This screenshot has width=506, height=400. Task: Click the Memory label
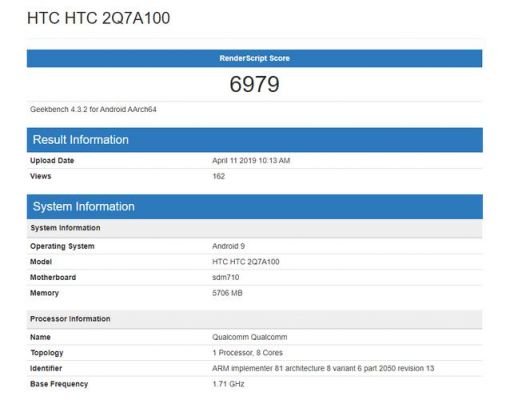(44, 293)
